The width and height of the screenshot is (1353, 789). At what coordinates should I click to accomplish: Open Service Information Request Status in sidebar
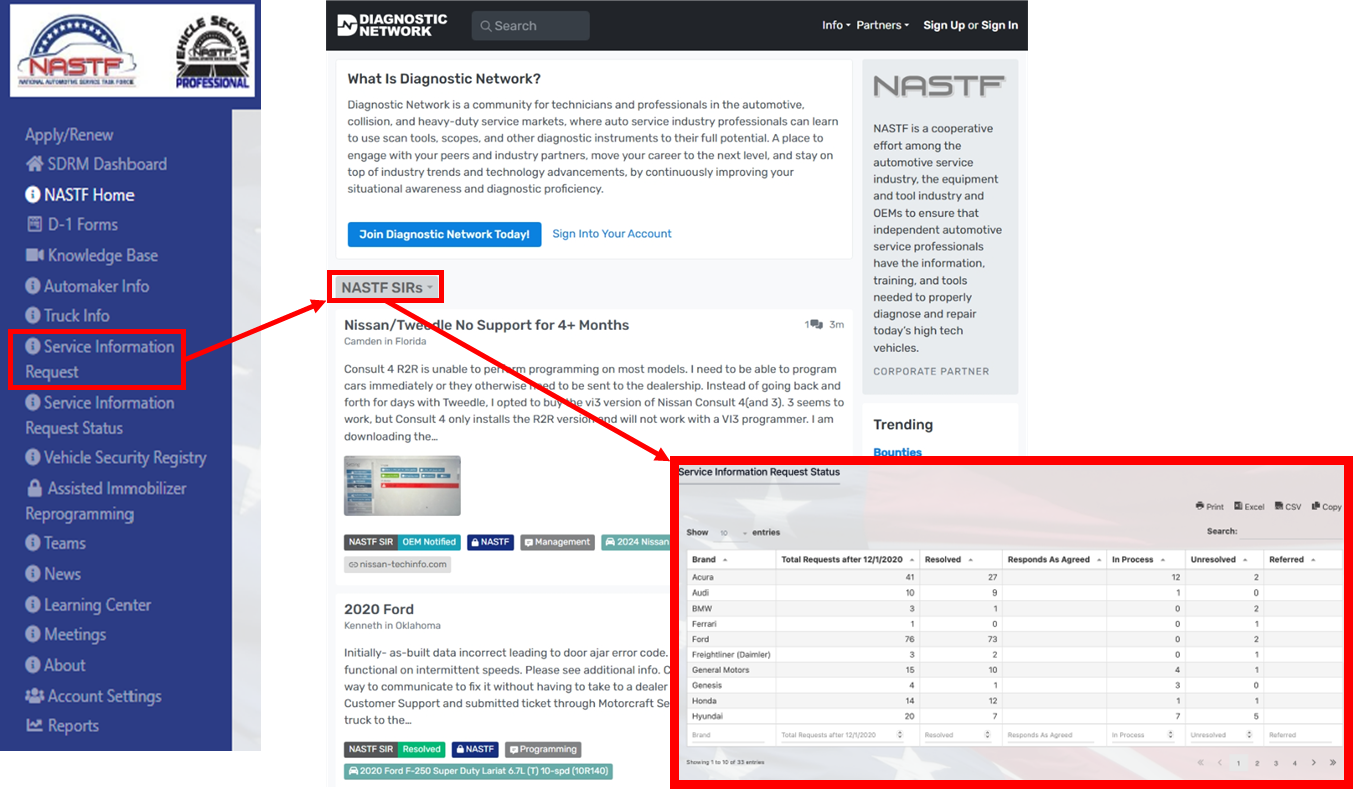click(100, 415)
